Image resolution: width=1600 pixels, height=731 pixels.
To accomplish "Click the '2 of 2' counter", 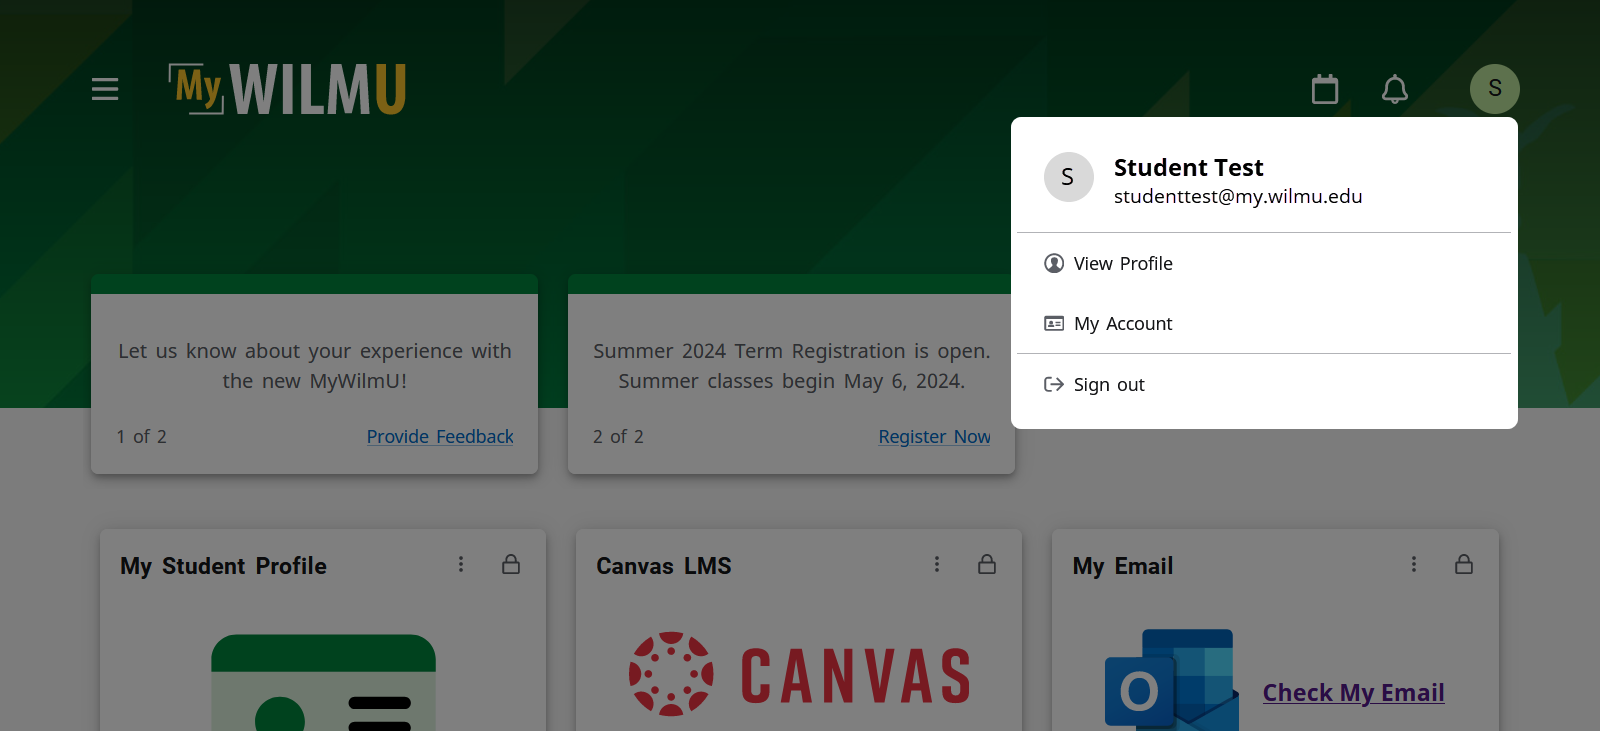I will click(618, 437).
